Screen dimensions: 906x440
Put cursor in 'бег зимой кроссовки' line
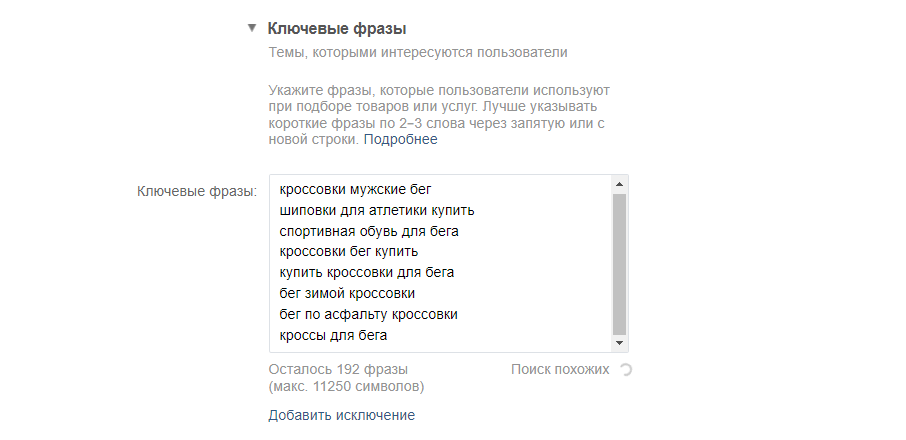coord(347,294)
